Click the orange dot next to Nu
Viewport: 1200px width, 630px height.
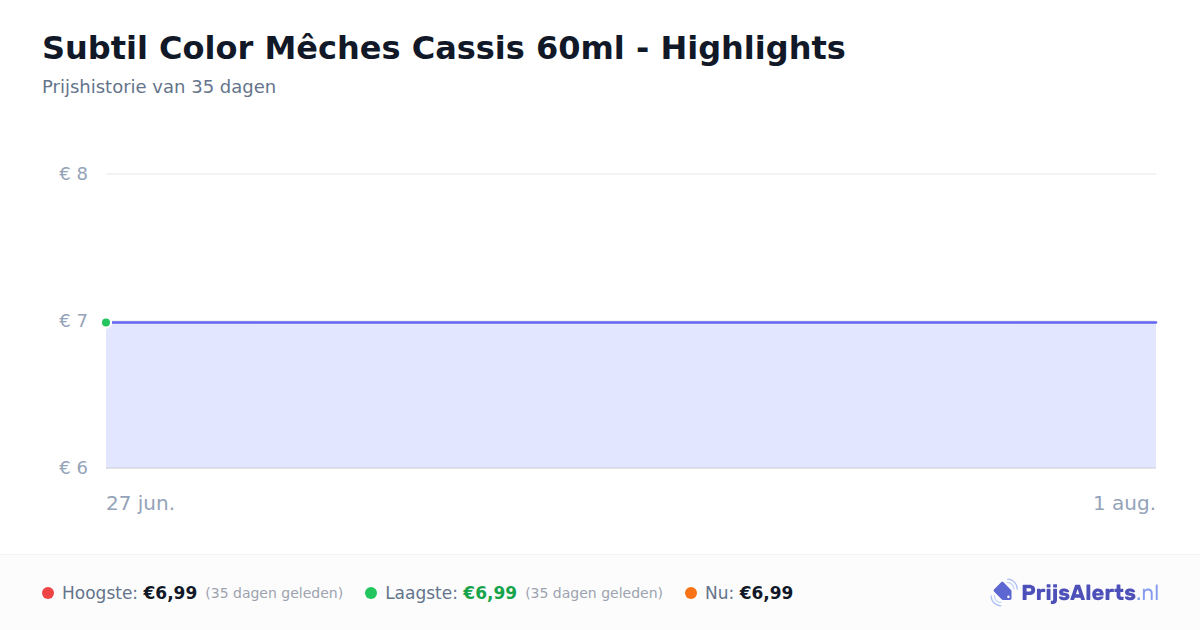[x=691, y=593]
